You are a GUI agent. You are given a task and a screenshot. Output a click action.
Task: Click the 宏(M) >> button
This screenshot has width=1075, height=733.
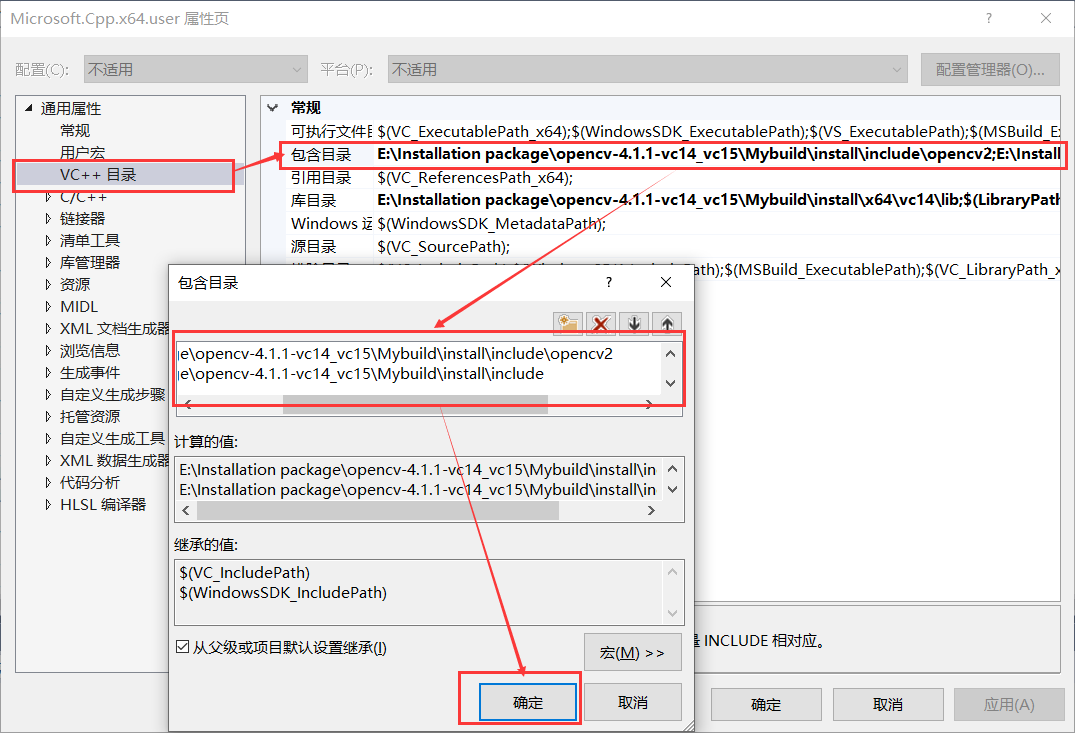[632, 651]
